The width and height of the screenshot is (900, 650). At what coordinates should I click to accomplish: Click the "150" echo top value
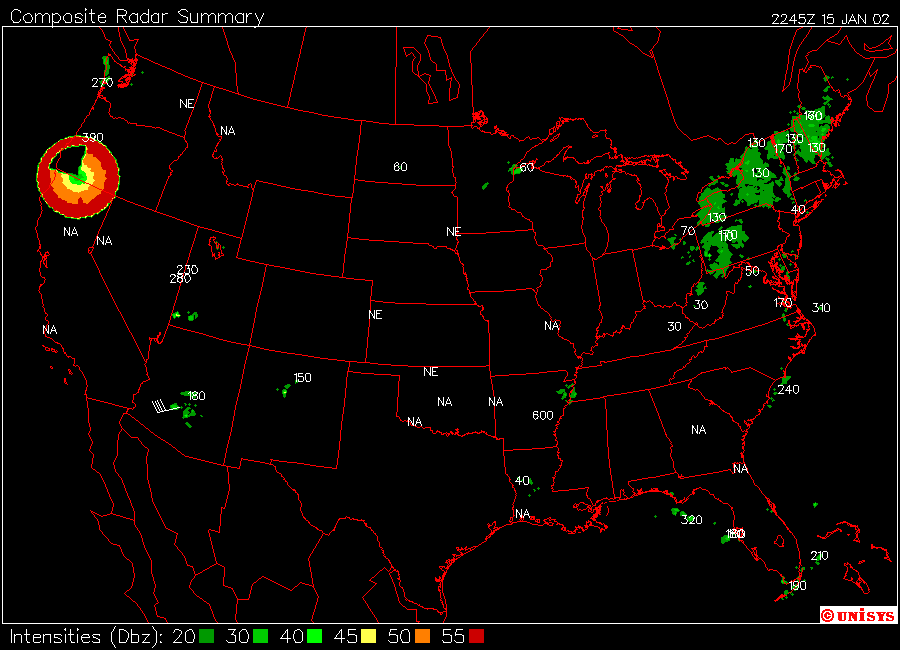[x=302, y=378]
